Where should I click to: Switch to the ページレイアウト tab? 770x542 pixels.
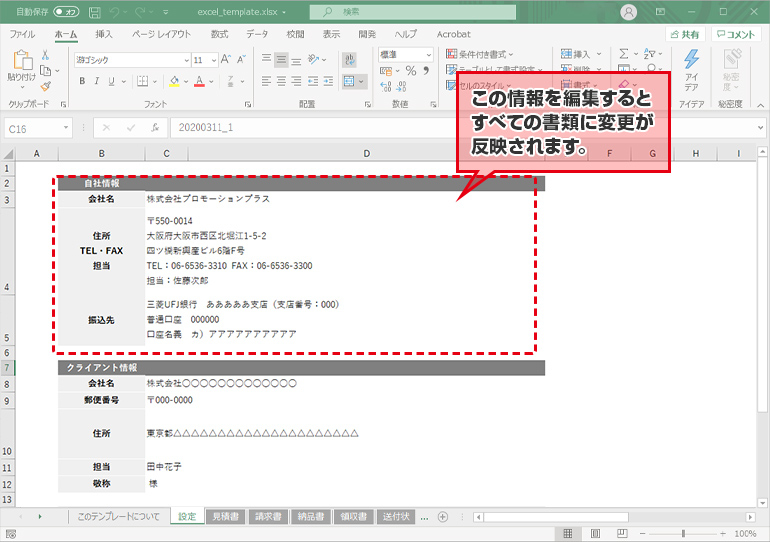(x=161, y=34)
